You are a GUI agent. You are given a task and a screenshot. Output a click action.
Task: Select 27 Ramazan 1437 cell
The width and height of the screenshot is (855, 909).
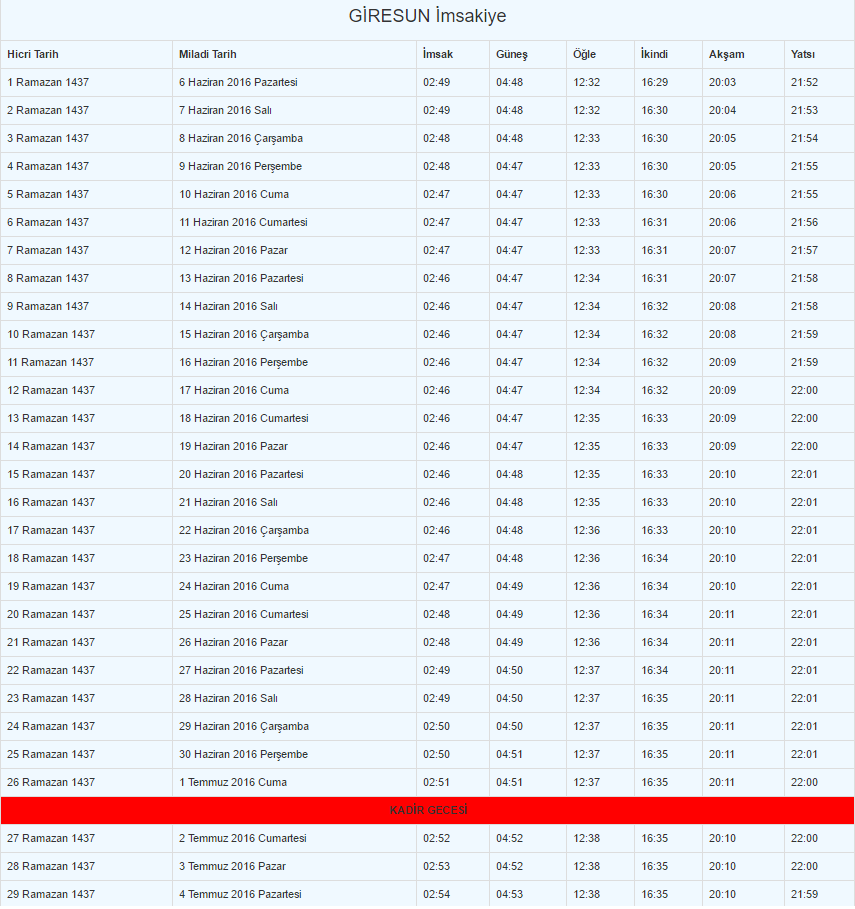[x=51, y=838]
